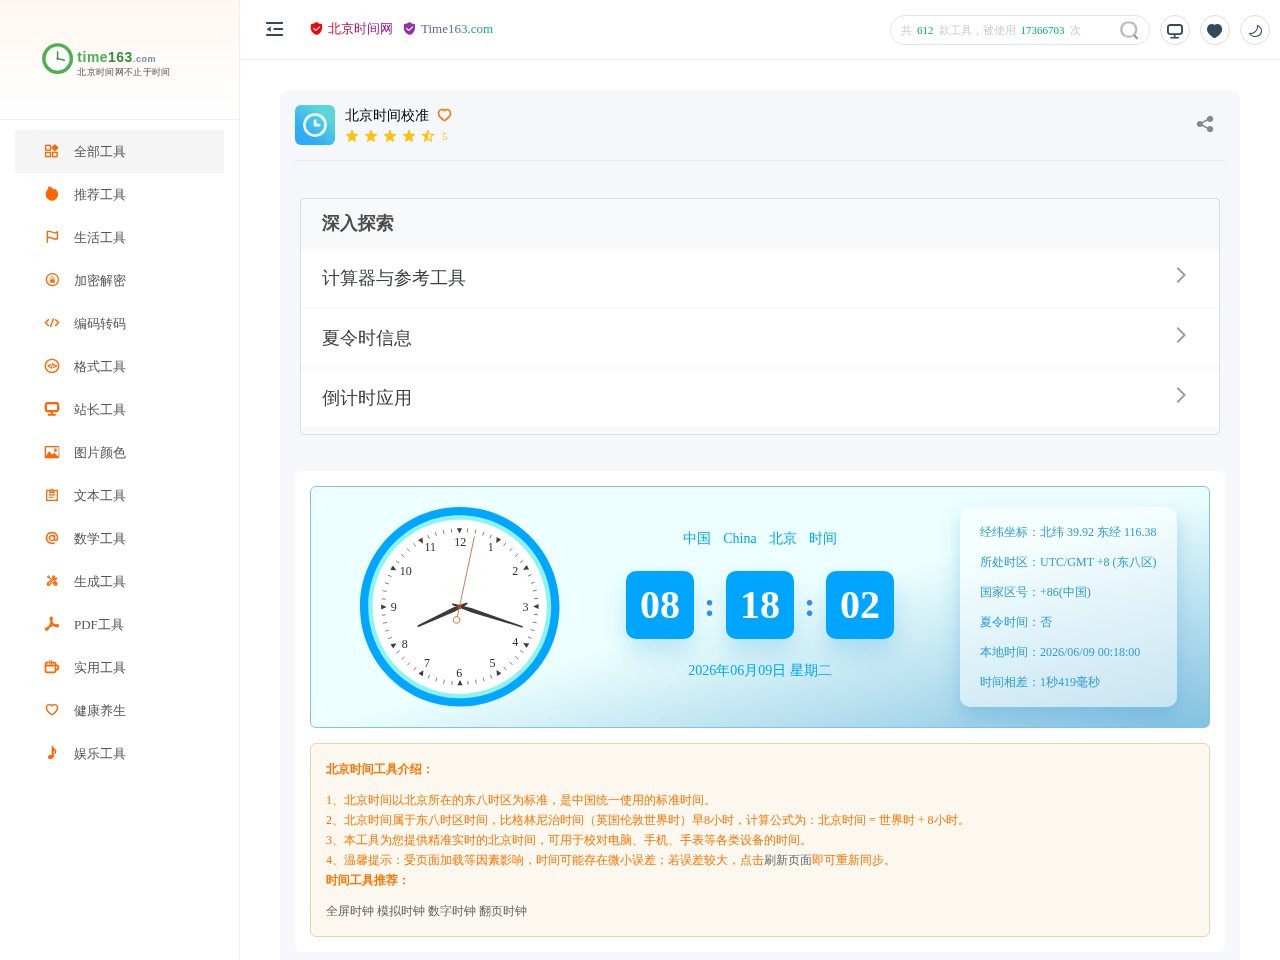The width and height of the screenshot is (1280, 960).
Task: Click the red shield icon beside 北京时间网
Action: [316, 29]
